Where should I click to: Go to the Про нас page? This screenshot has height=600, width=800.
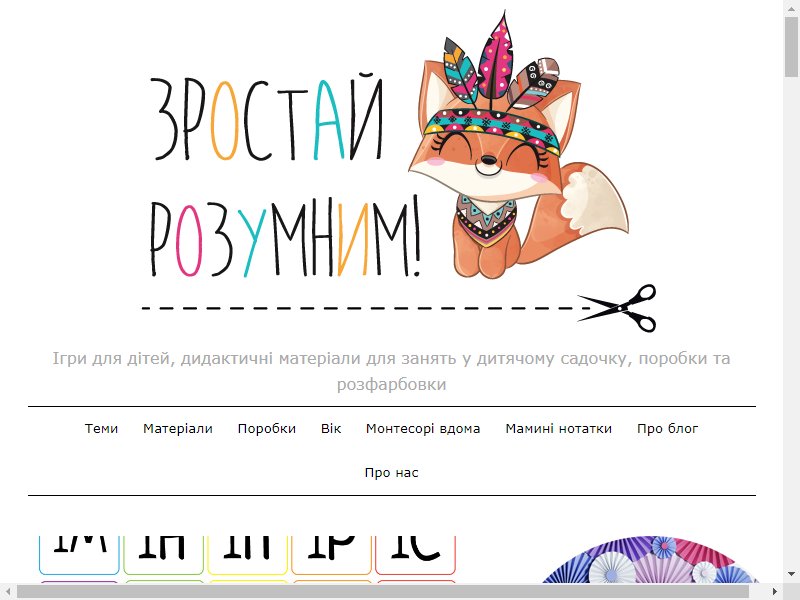[x=391, y=473]
